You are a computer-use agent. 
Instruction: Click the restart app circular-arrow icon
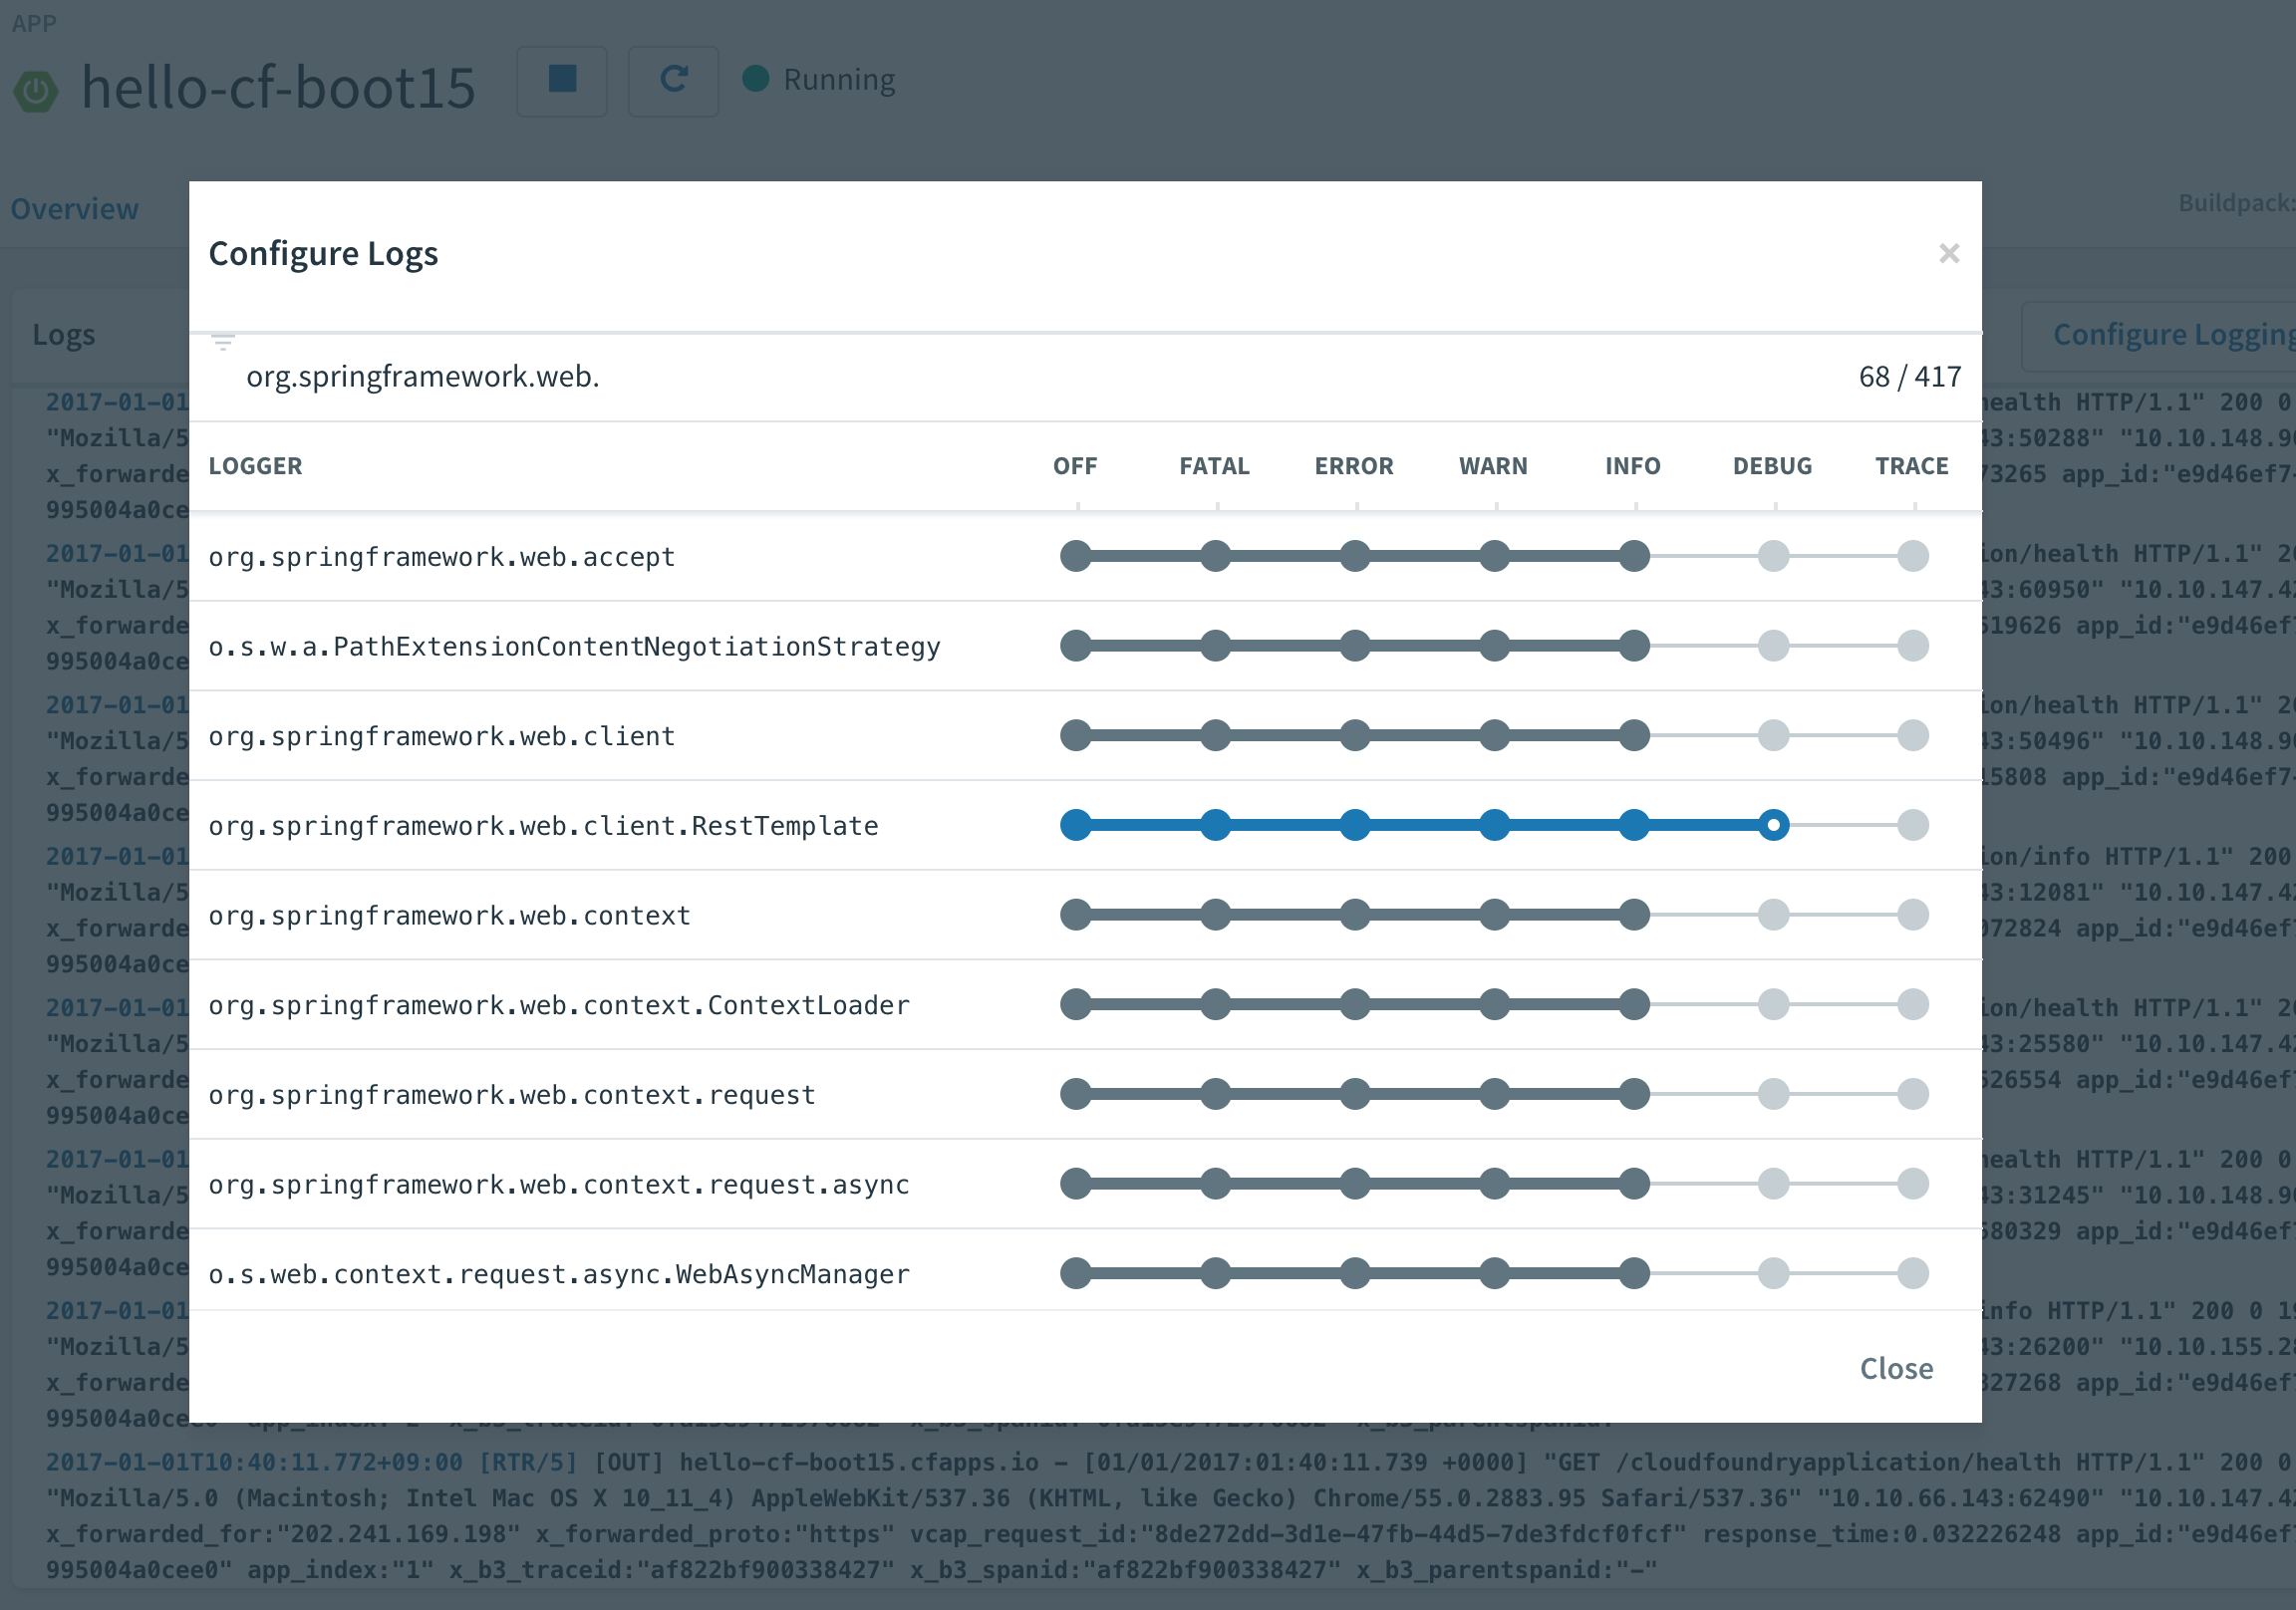click(x=673, y=80)
